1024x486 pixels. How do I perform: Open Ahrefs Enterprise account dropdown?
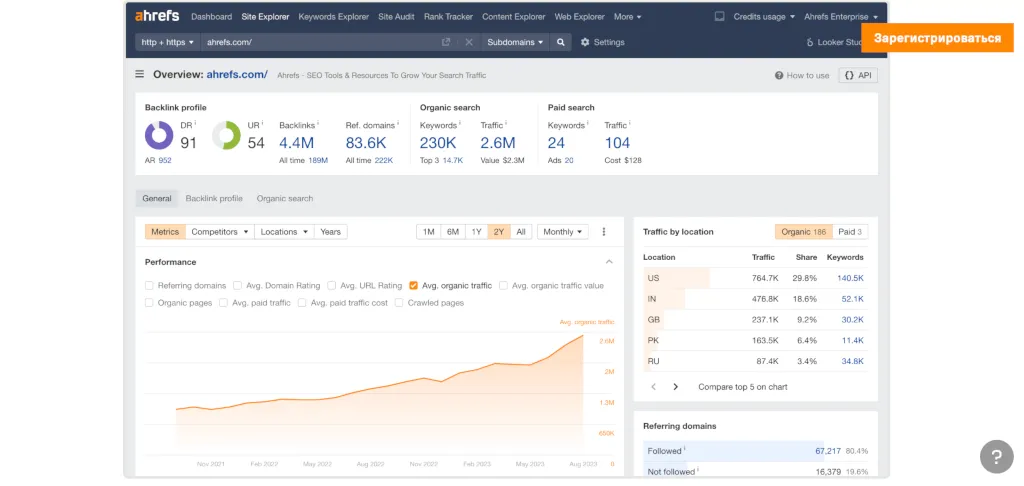[x=841, y=16]
